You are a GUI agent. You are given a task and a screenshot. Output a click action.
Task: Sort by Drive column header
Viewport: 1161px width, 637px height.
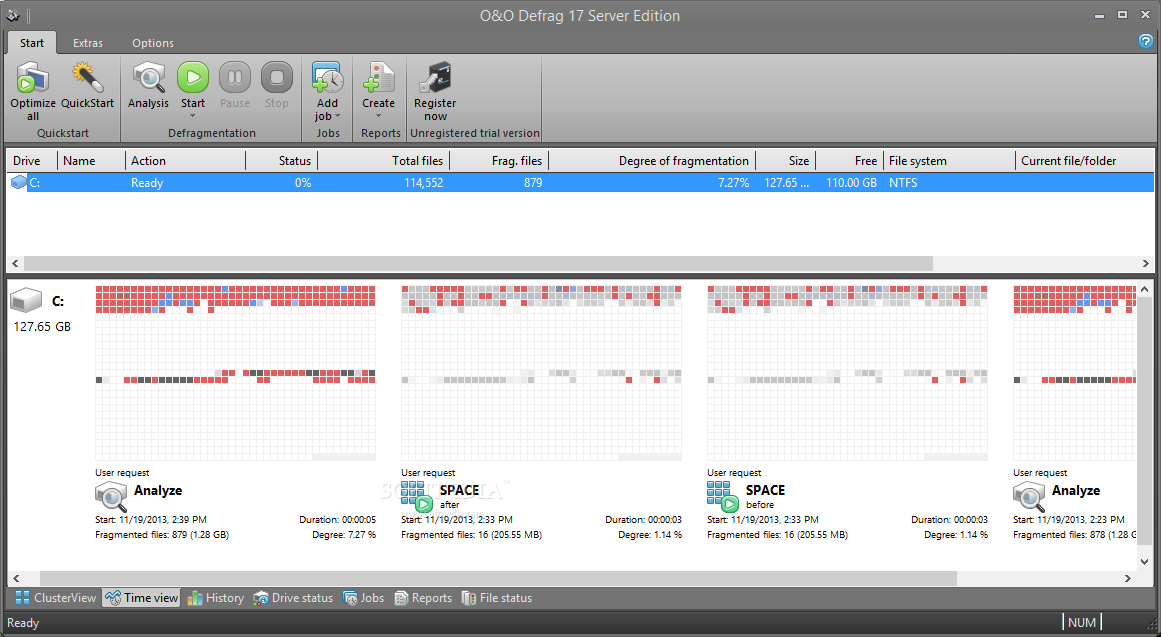pos(32,161)
